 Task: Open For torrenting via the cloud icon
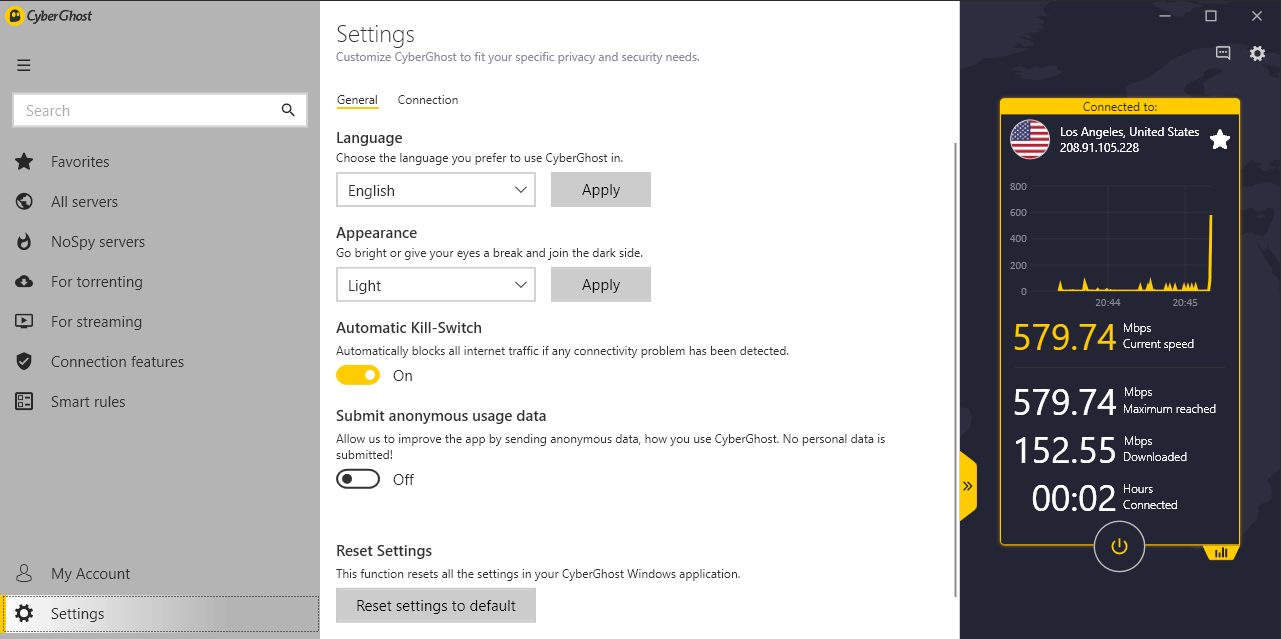click(x=25, y=282)
